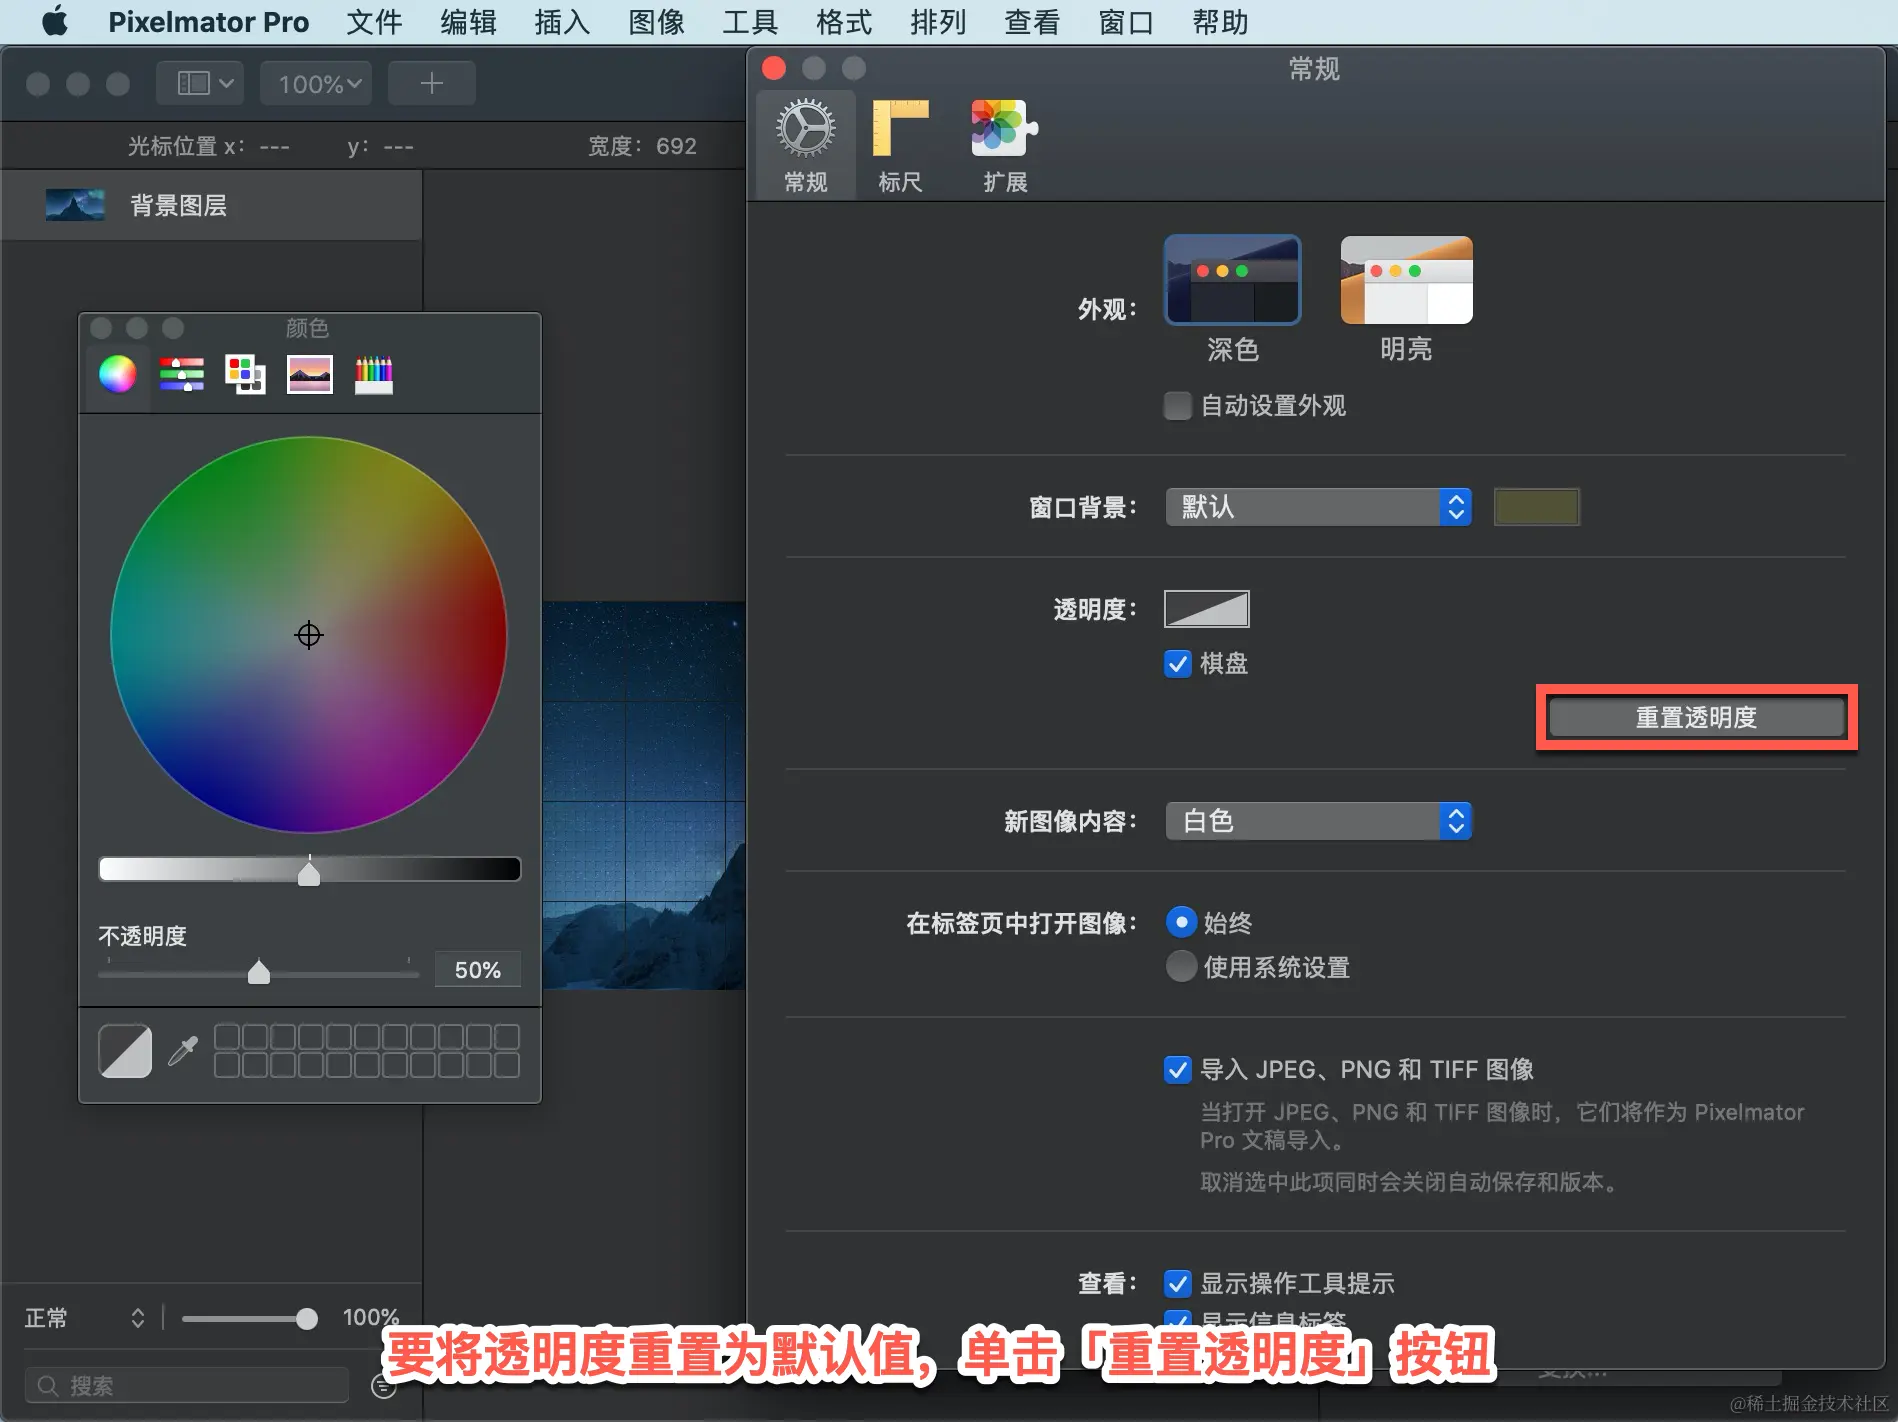Select the color palettes picker mode

[x=245, y=375]
